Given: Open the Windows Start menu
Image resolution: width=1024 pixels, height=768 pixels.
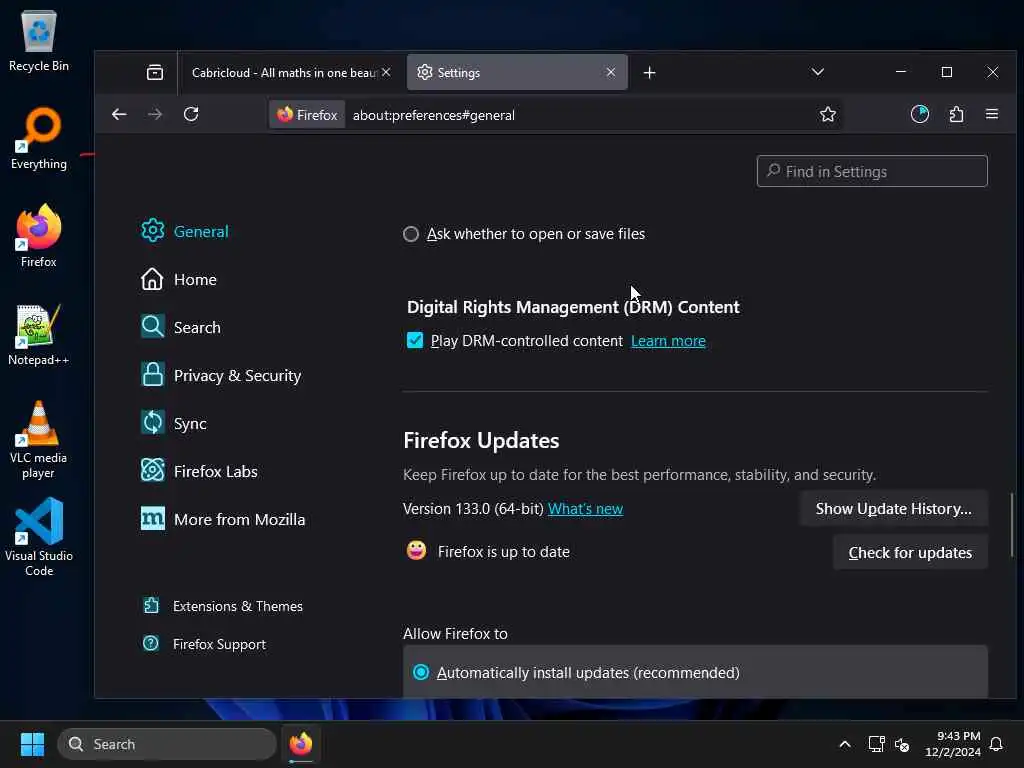Looking at the screenshot, I should pos(32,744).
